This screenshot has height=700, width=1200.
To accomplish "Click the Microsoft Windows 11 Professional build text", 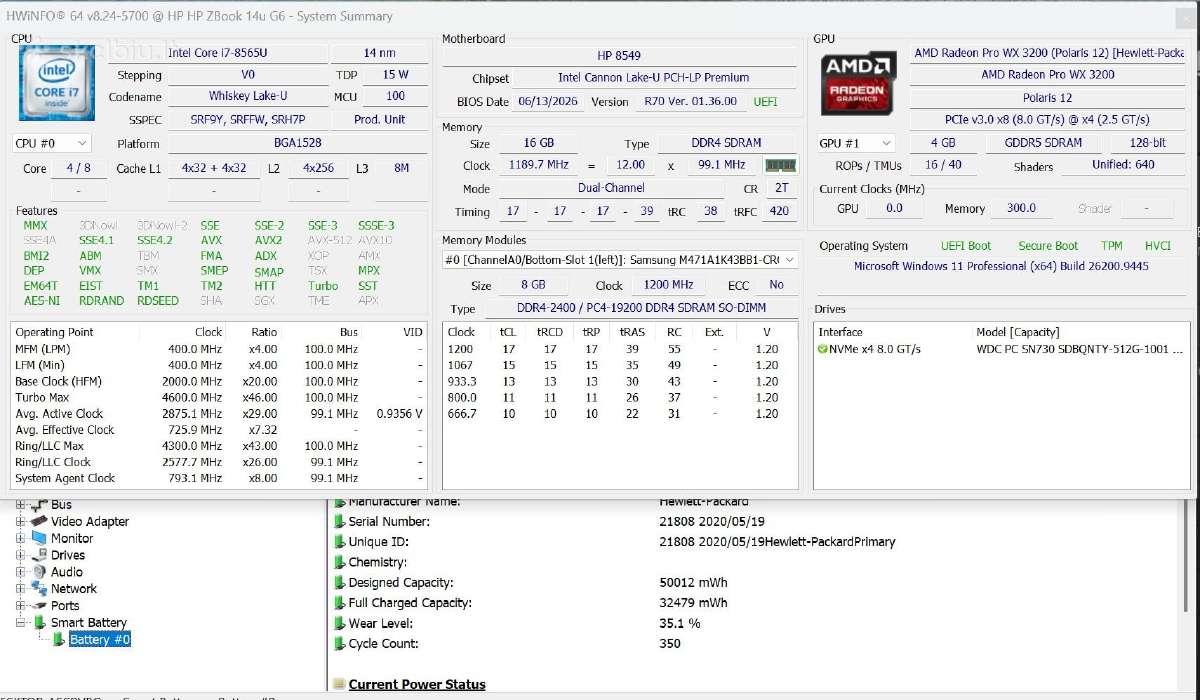I will click(1001, 266).
